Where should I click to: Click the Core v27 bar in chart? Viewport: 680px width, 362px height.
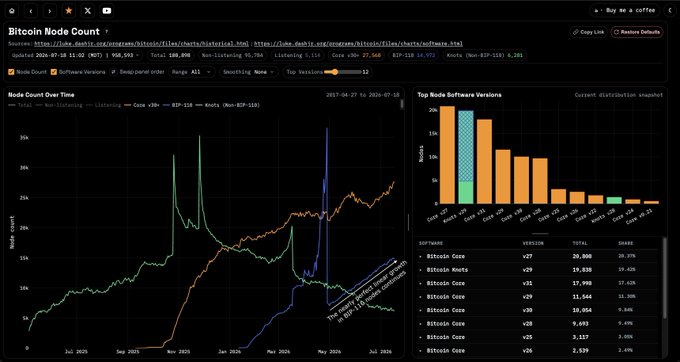[447, 155]
